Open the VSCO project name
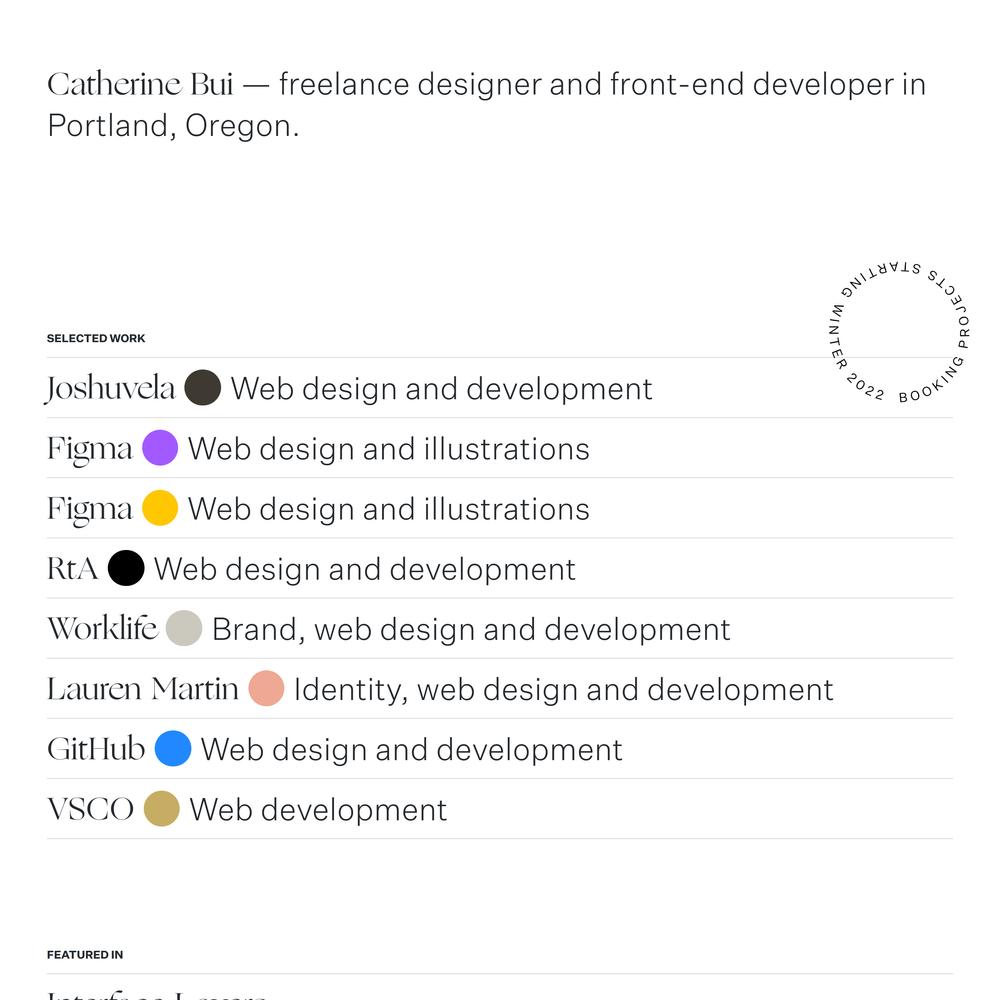This screenshot has height=1000, width=1000. (91, 809)
